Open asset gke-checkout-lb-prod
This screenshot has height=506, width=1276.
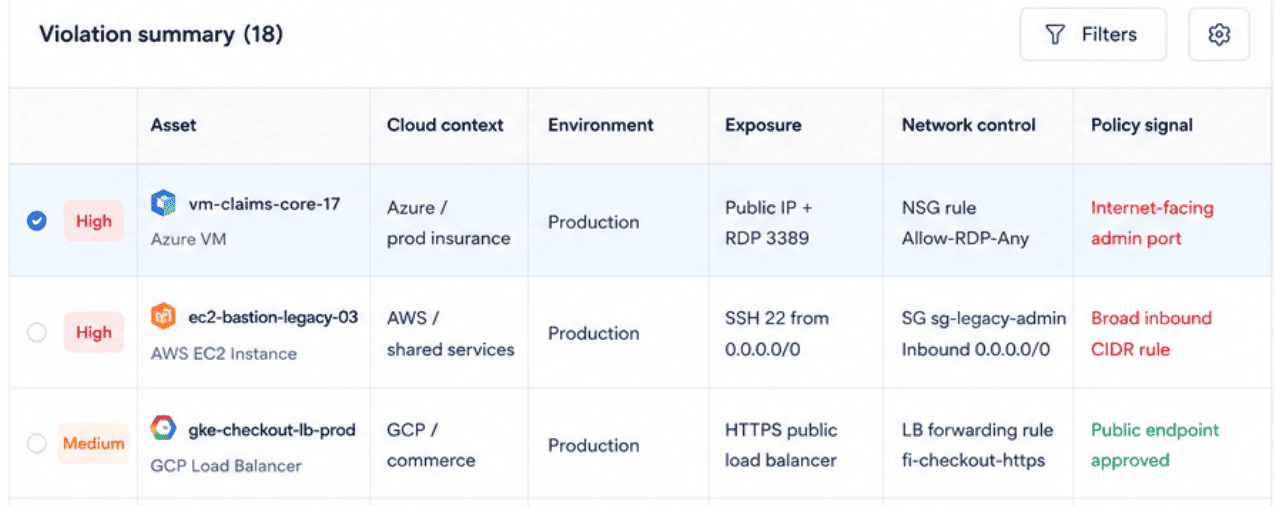tap(272, 430)
